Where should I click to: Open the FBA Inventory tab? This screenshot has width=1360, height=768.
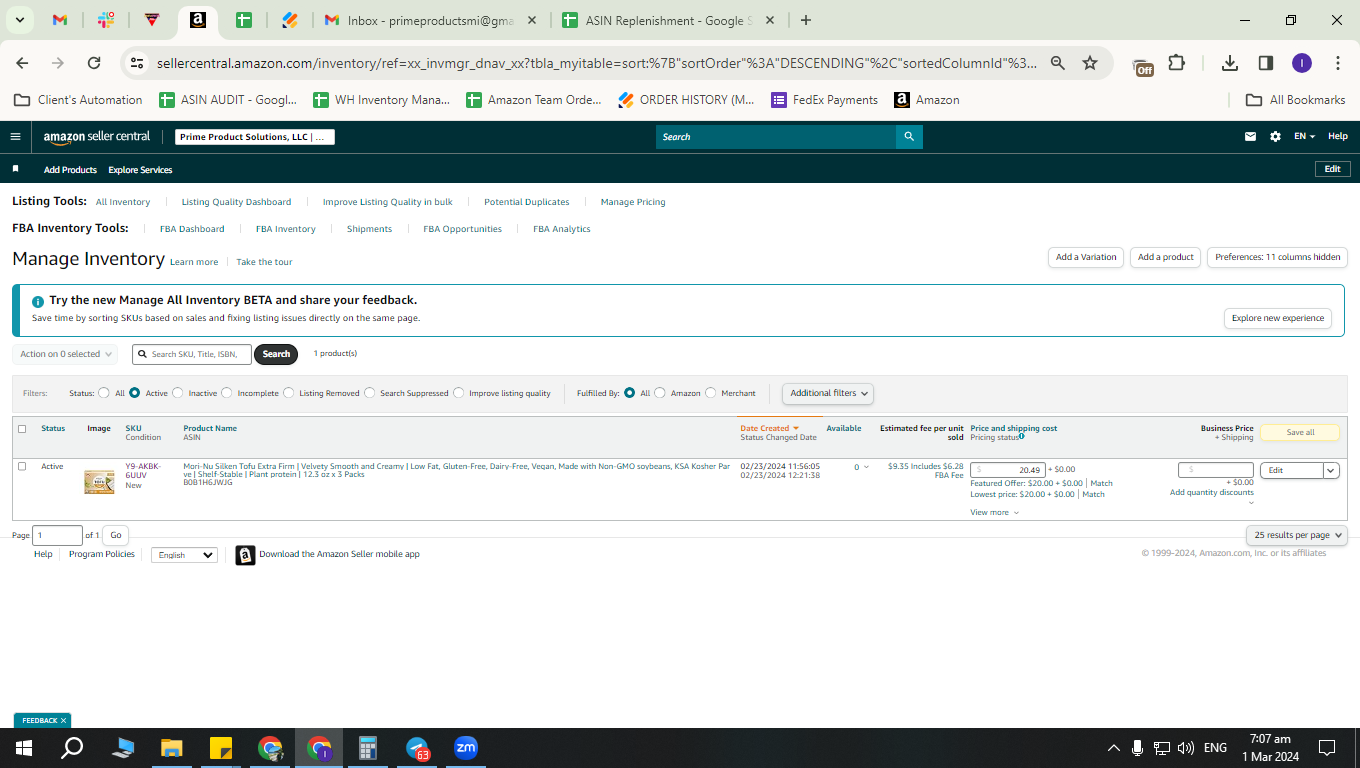[286, 229]
